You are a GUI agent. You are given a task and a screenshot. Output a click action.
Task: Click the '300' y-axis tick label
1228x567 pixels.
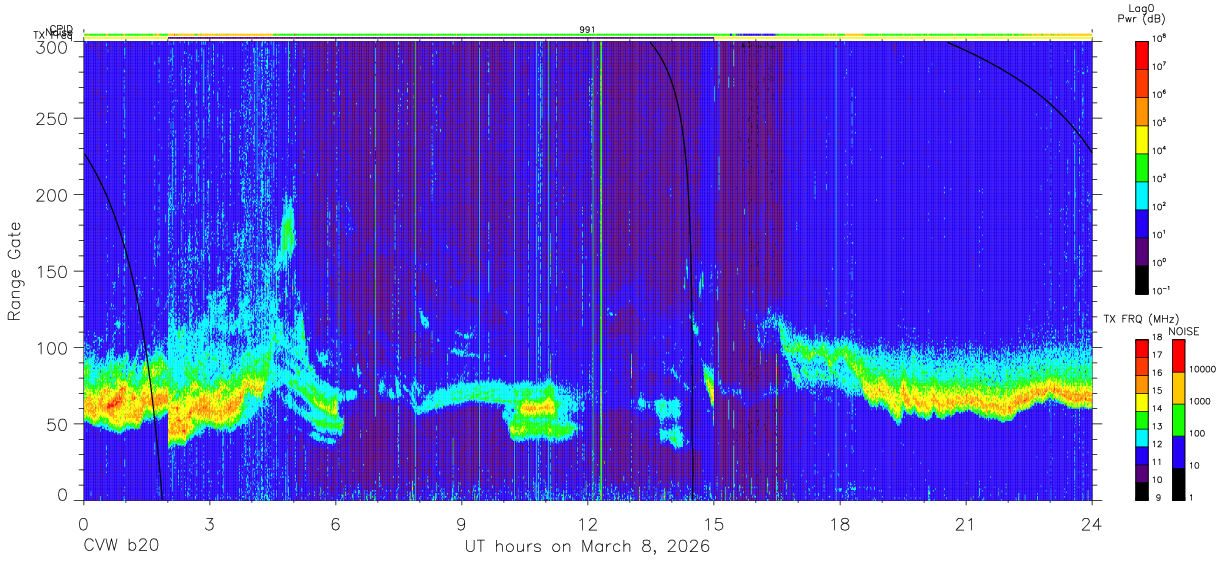coord(53,46)
